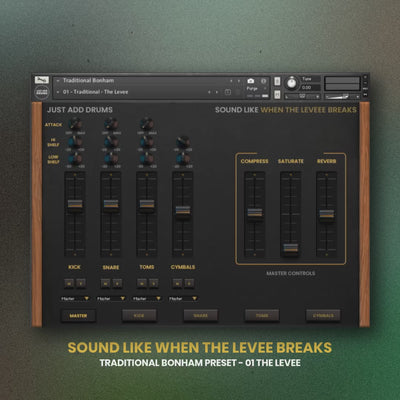The height and width of the screenshot is (400, 400).
Task: Go to previous instrument arrow beside Traditional Bonham
Action: tap(231, 81)
